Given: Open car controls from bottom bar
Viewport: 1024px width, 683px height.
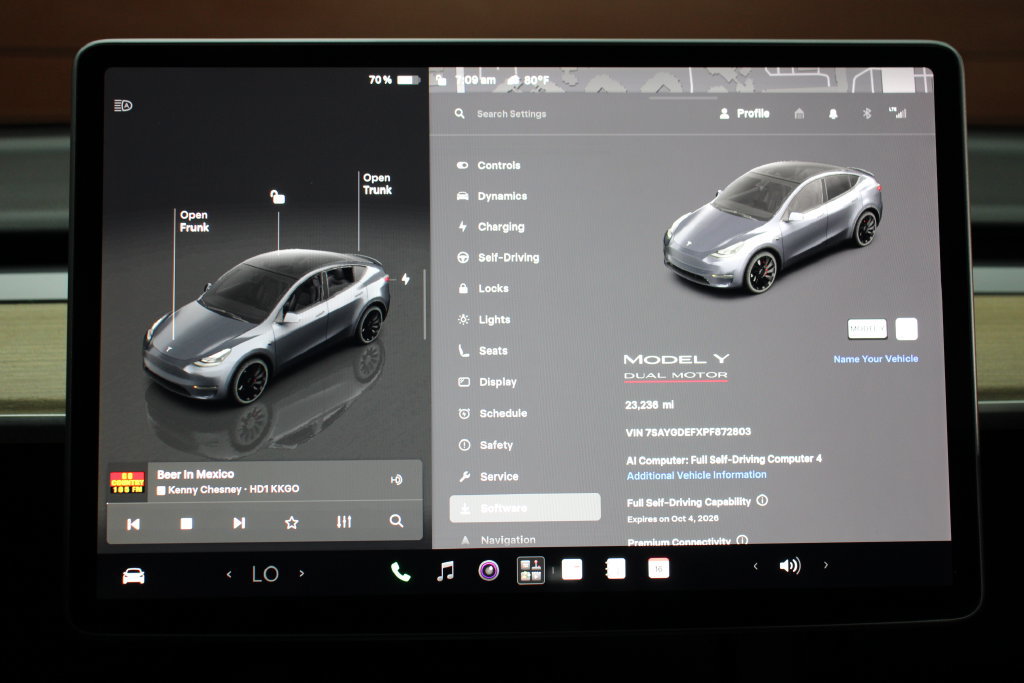Looking at the screenshot, I should point(133,576).
